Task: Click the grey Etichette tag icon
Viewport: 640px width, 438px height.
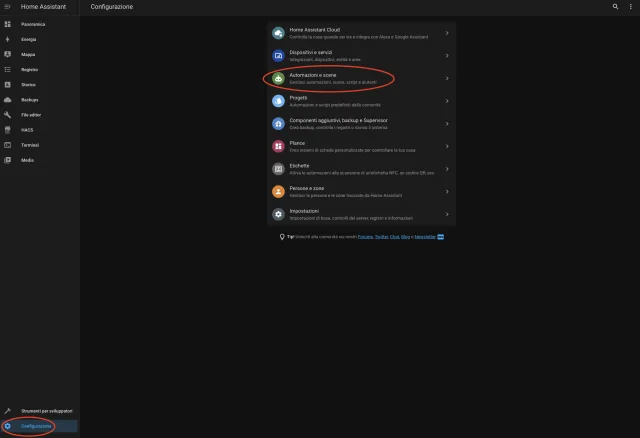Action: (x=278, y=169)
